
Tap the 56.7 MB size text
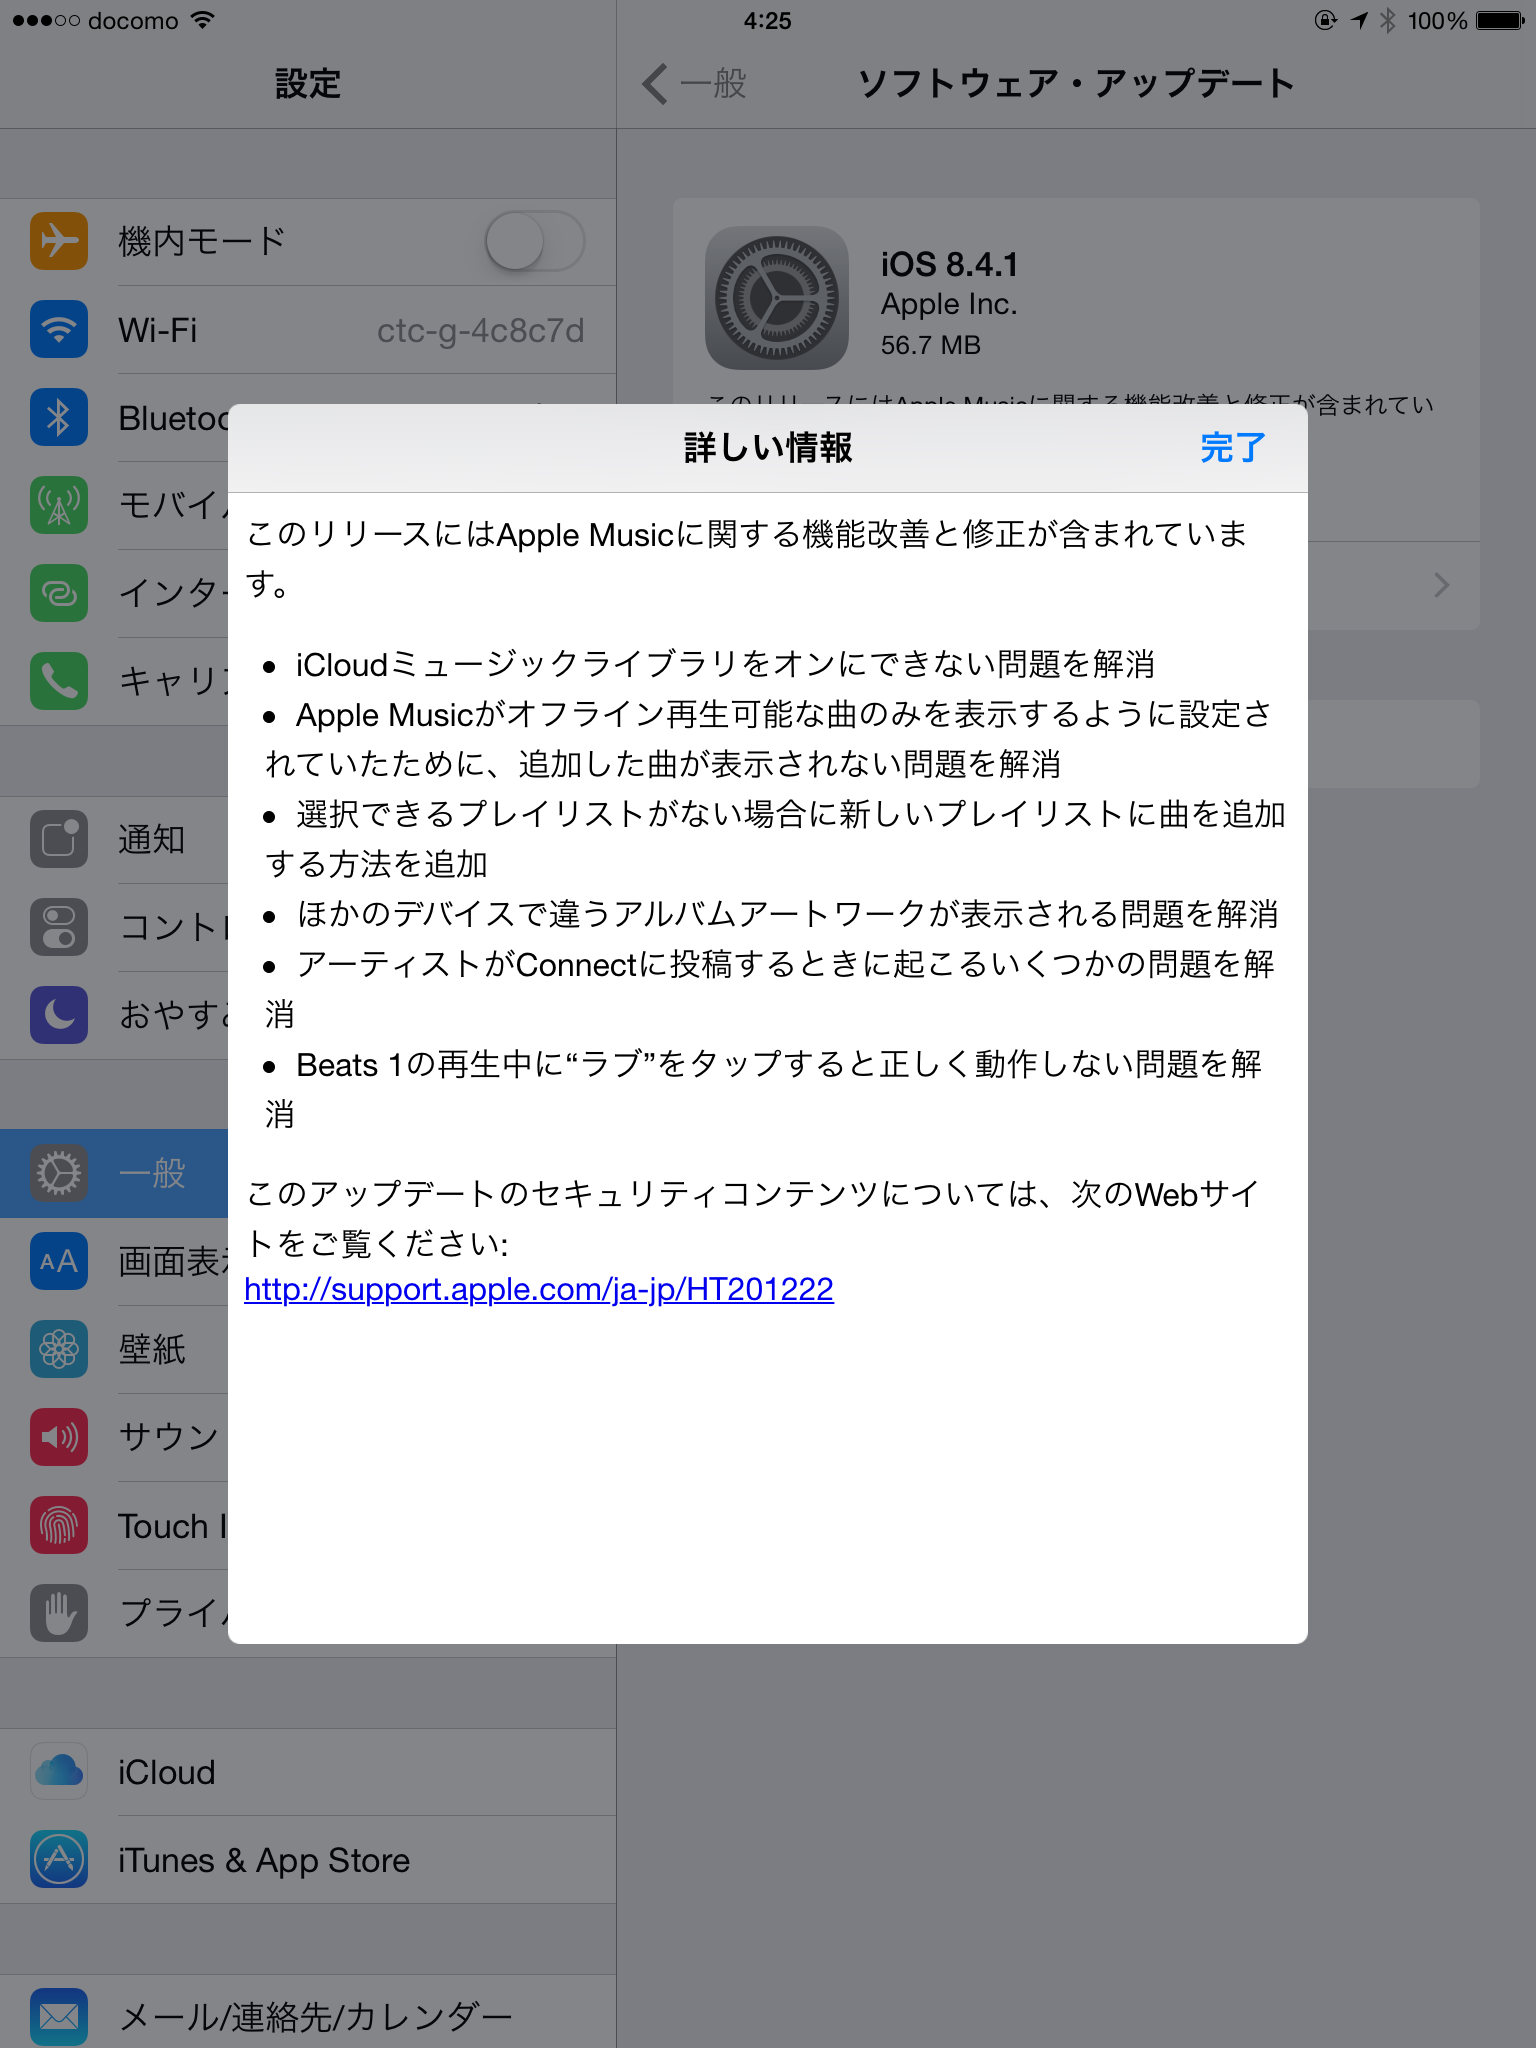tap(930, 345)
